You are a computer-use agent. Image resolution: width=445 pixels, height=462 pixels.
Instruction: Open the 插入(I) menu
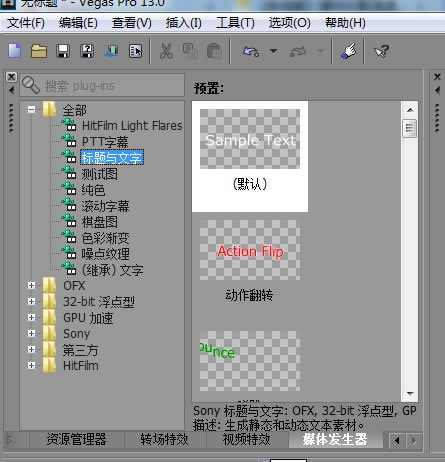pos(184,23)
